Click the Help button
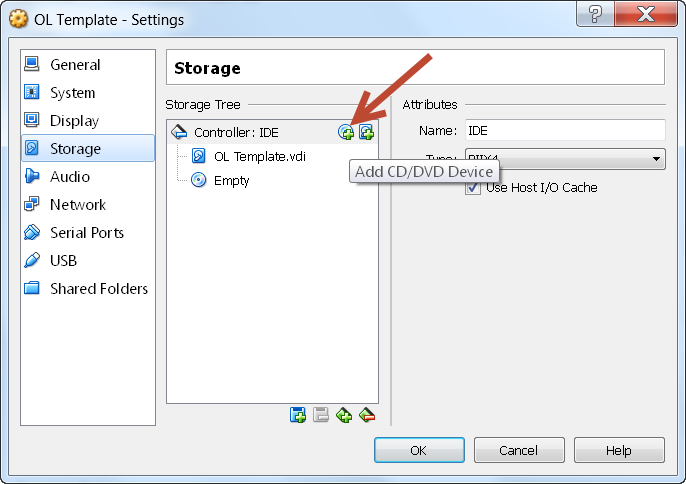The height and width of the screenshot is (484, 686). click(619, 450)
